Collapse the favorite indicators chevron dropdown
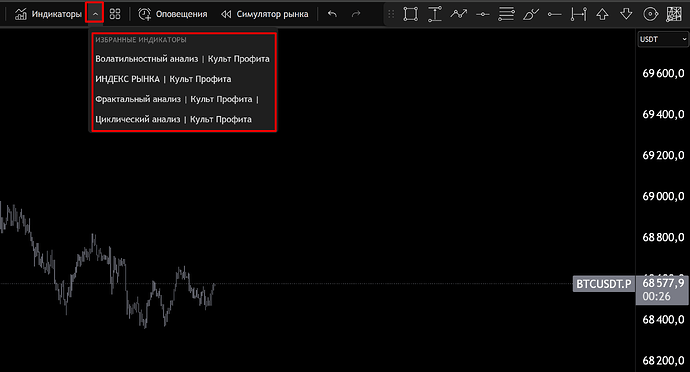 click(95, 14)
